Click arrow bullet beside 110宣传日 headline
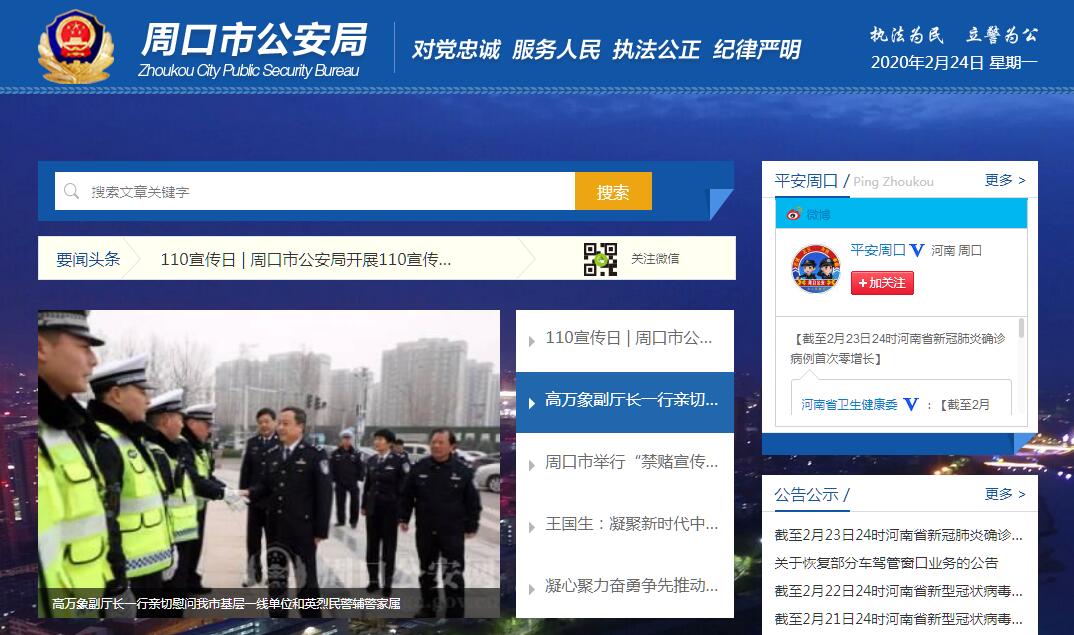Screen dimensions: 1074x635 coord(532,341)
